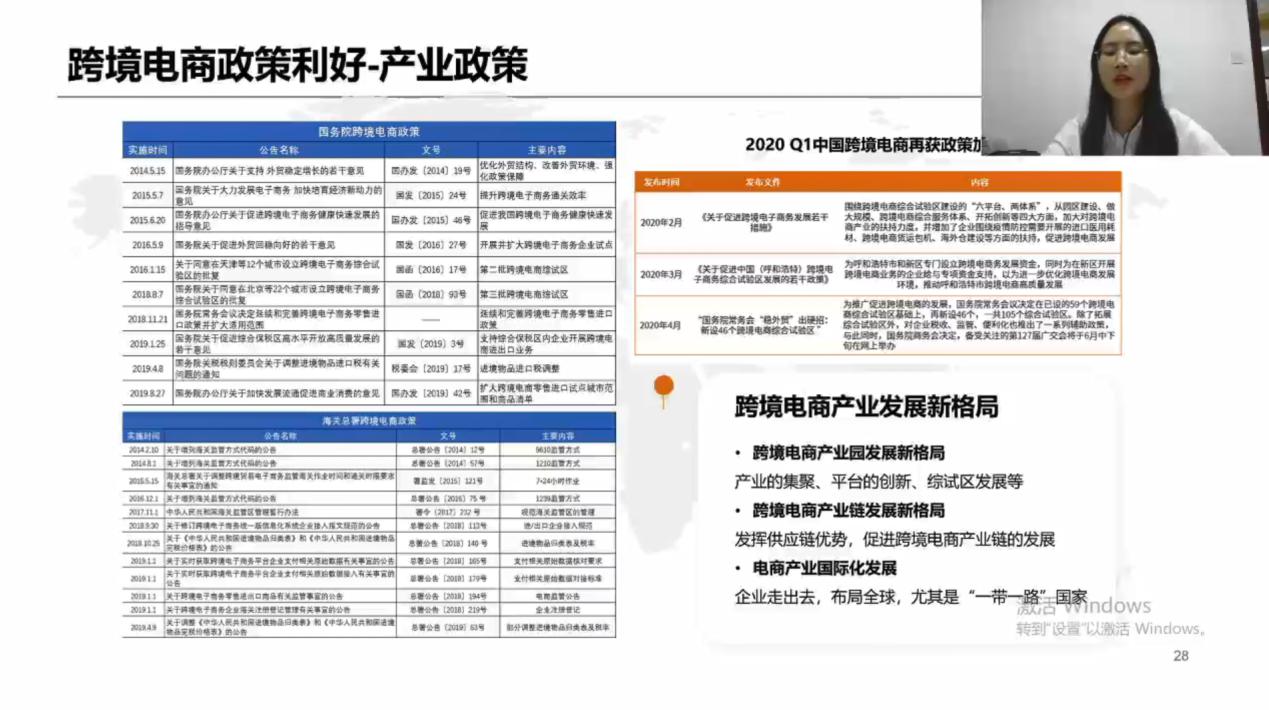Click the row date "2020年2月"

(662, 222)
